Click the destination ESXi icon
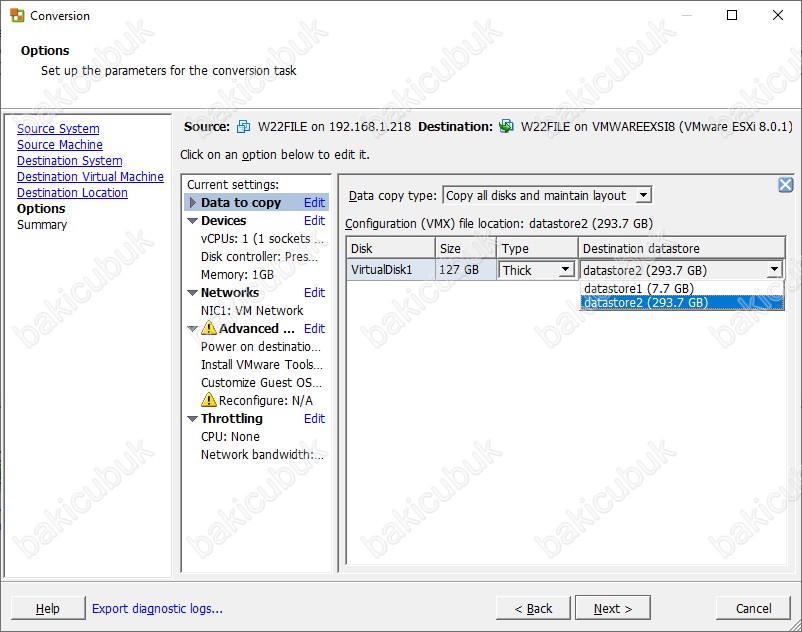The width and height of the screenshot is (802, 632). coord(506,126)
